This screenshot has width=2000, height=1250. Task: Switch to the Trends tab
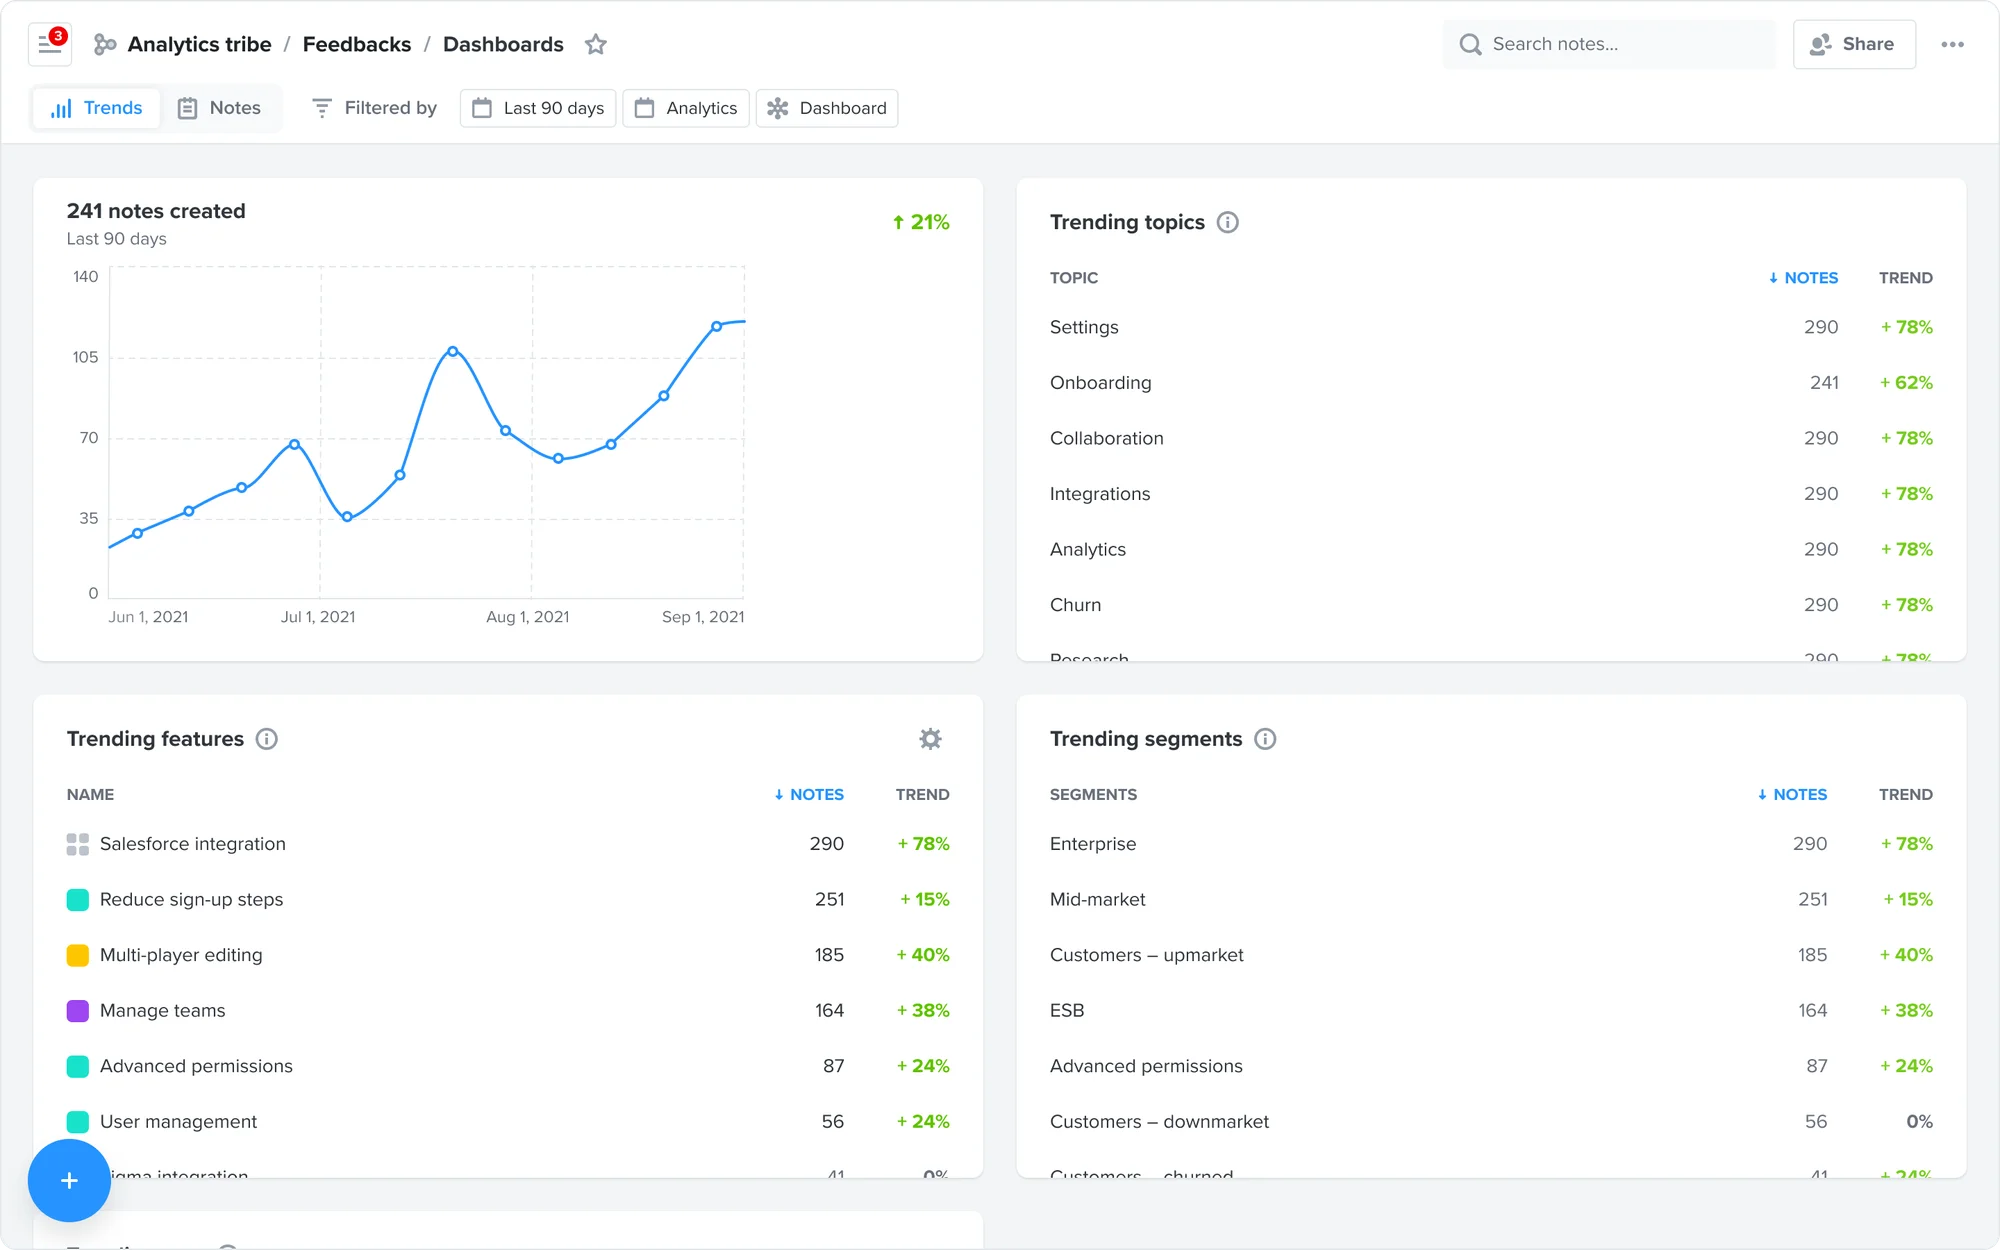[x=97, y=108]
